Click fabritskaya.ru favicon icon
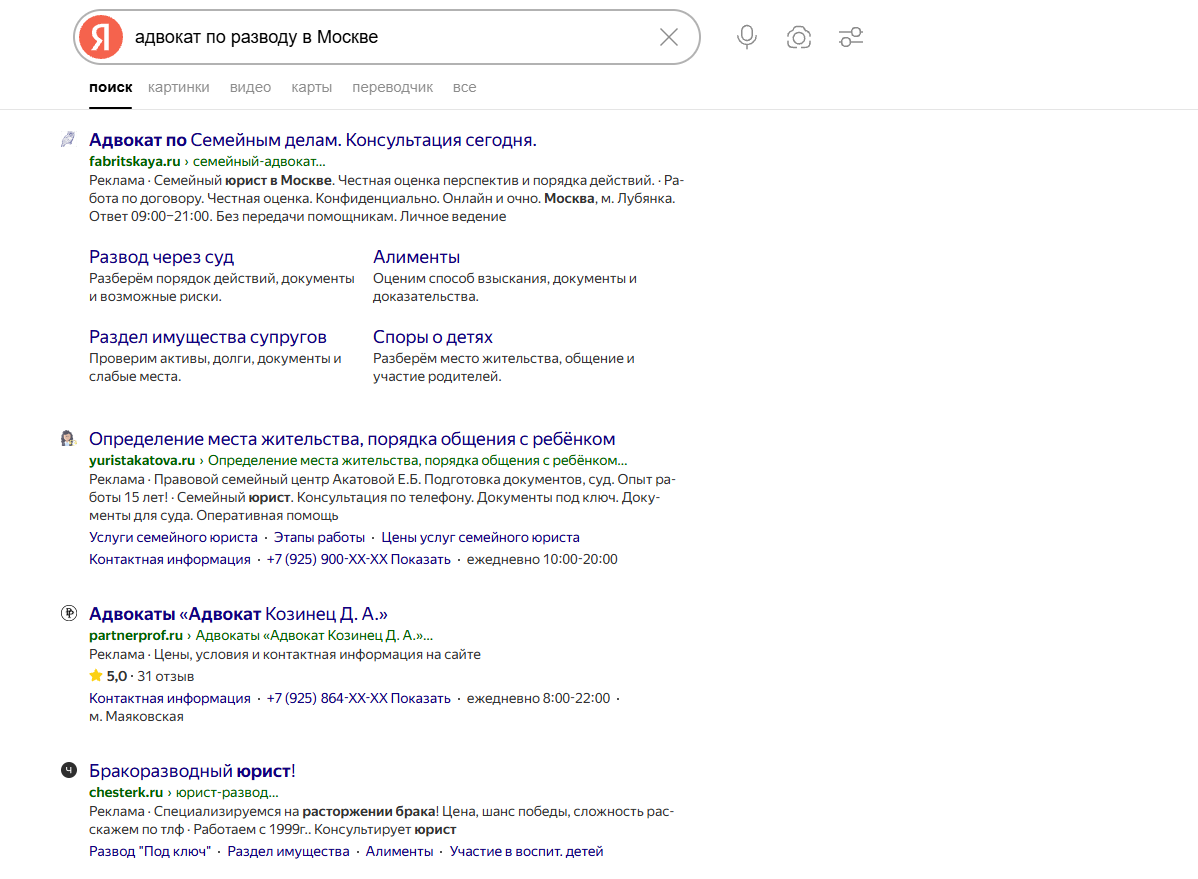The height and width of the screenshot is (879, 1198). [x=68, y=139]
